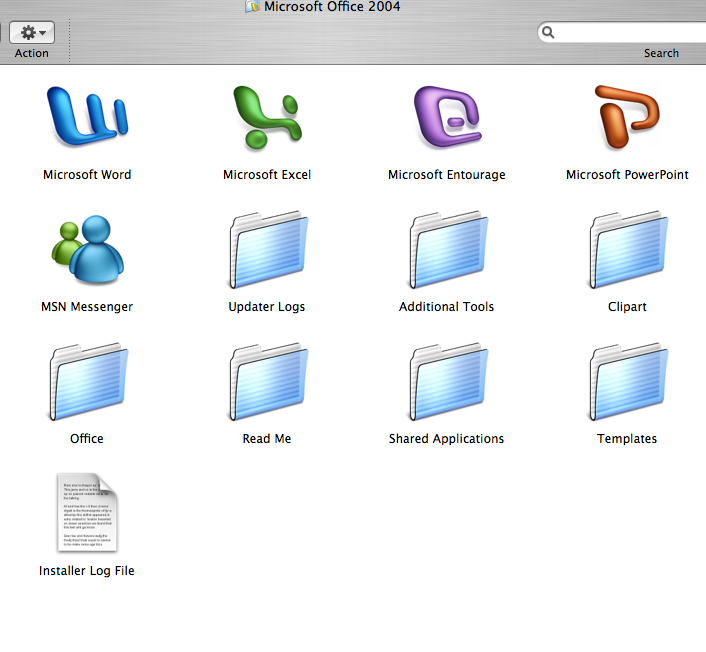Click the magnifying glass search icon

[x=548, y=32]
